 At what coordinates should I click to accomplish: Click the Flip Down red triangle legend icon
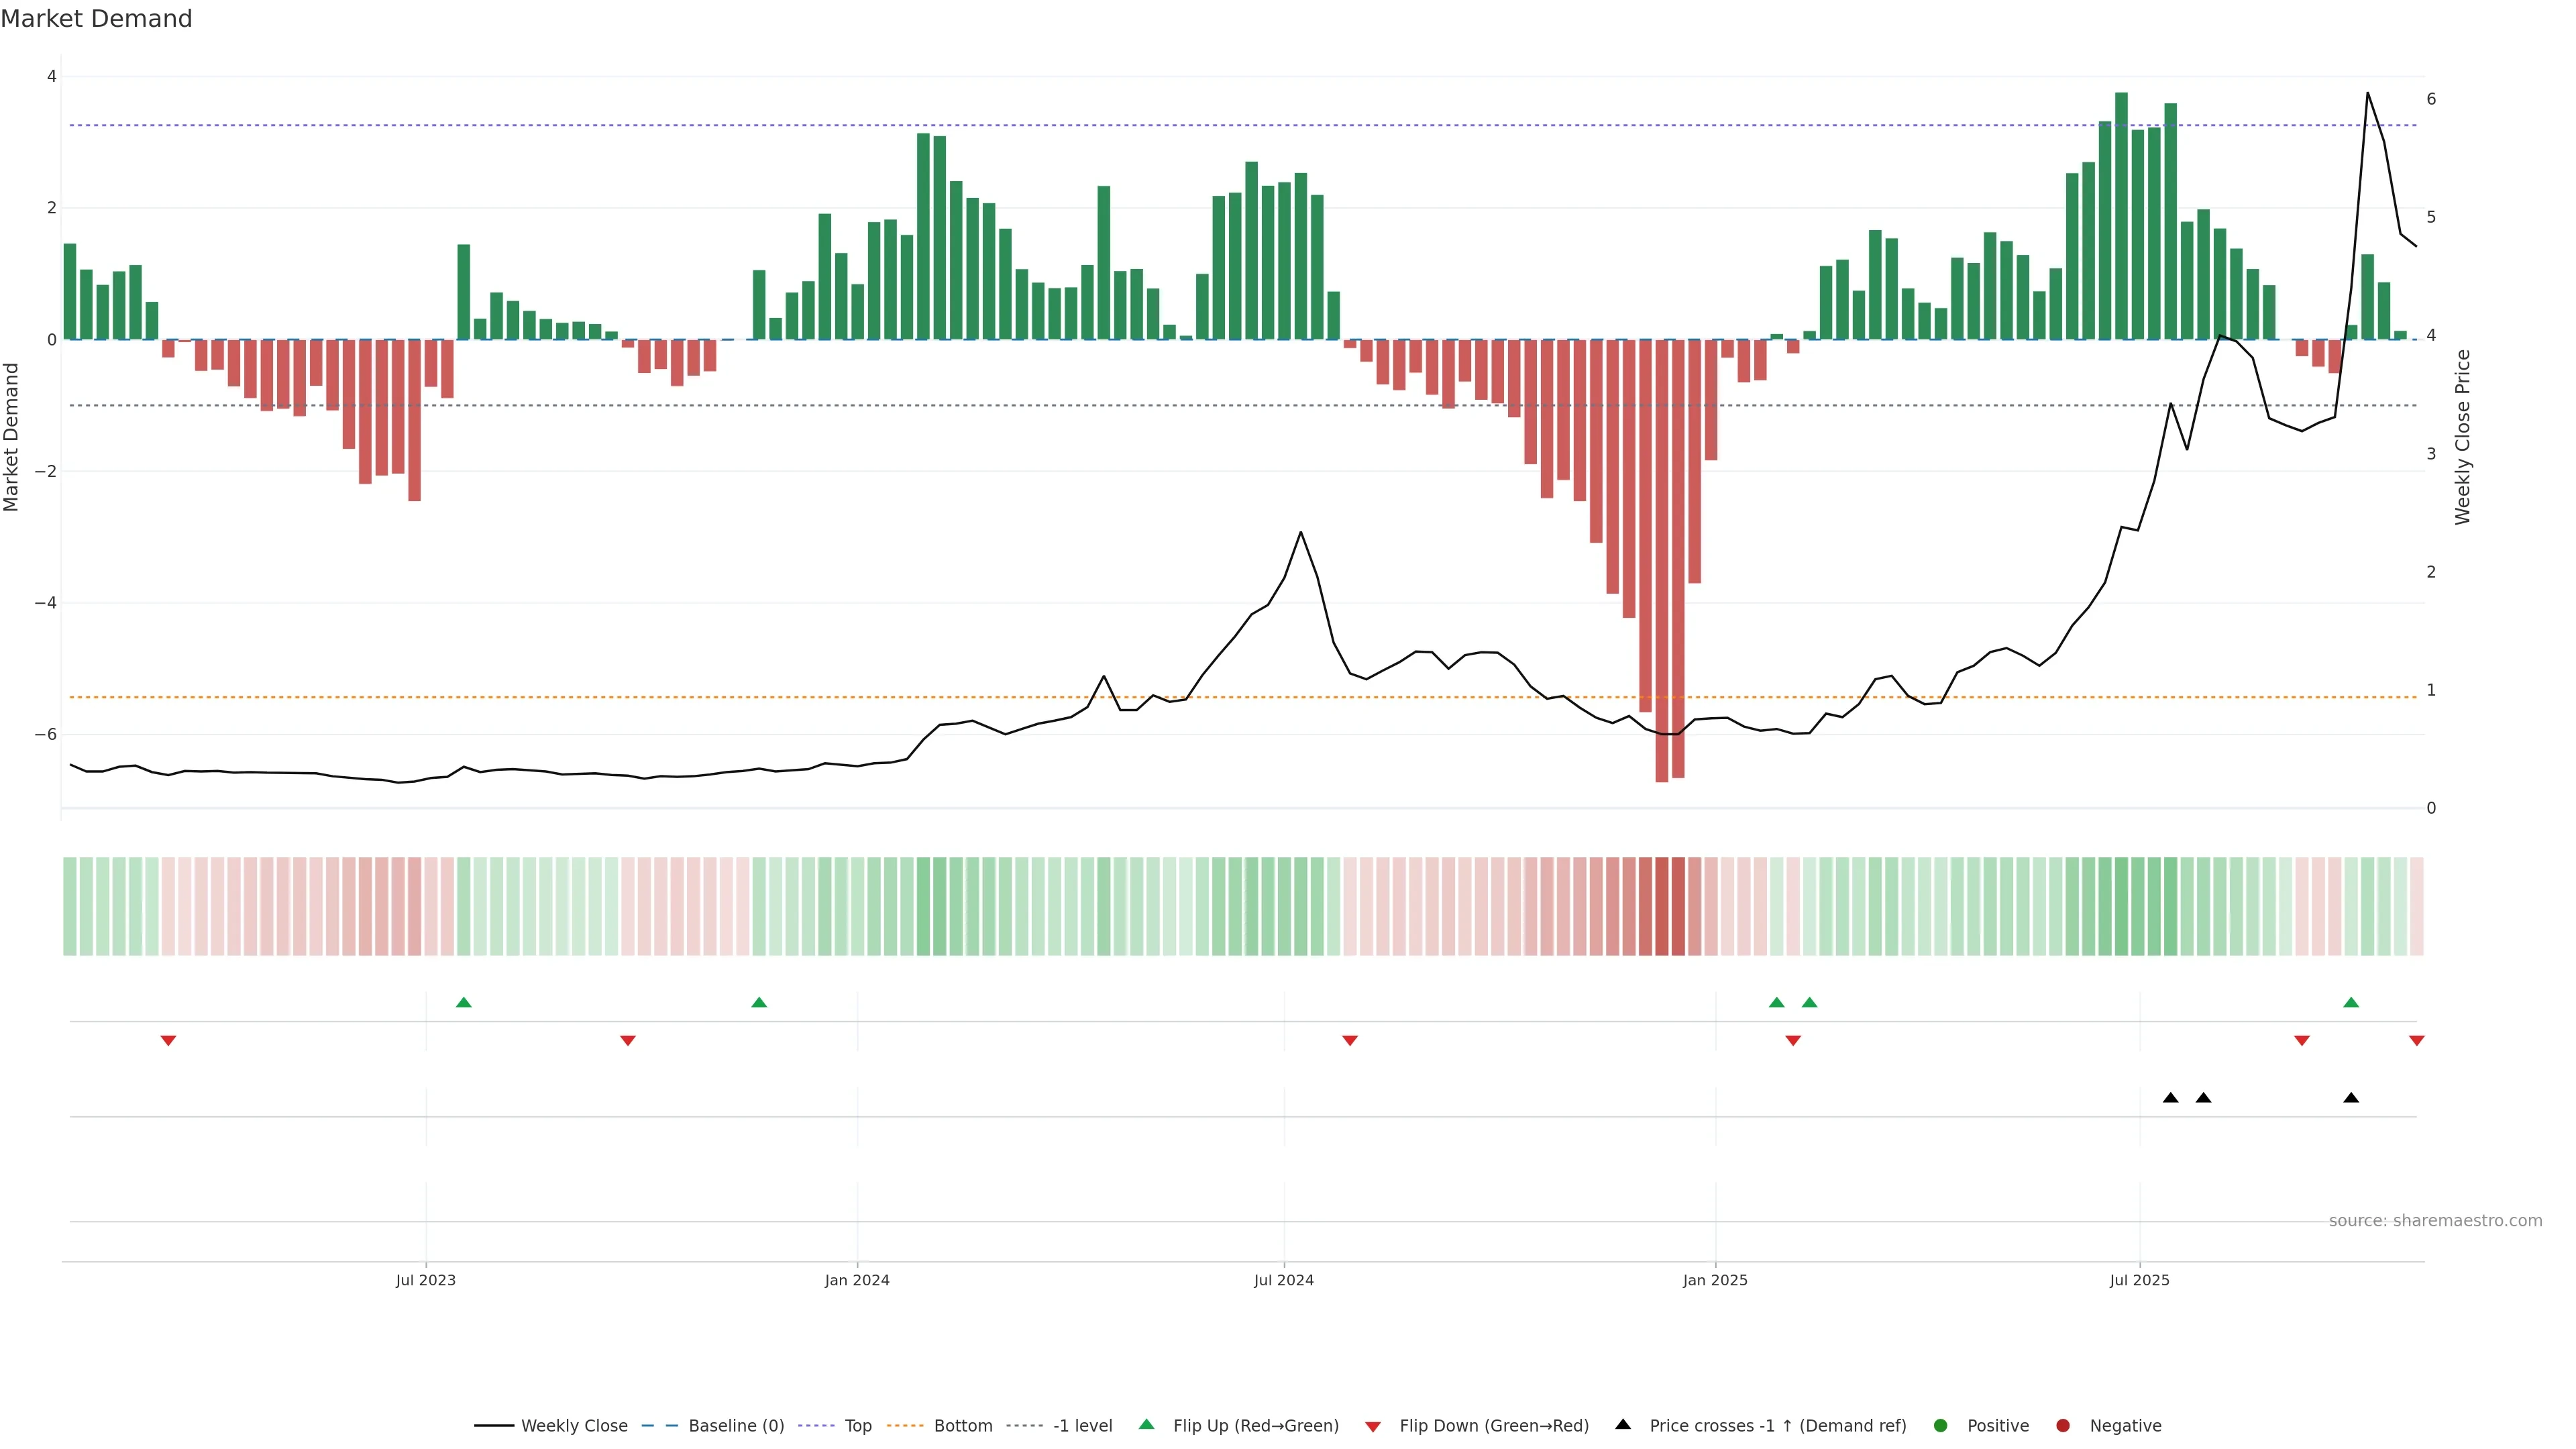point(1373,1426)
